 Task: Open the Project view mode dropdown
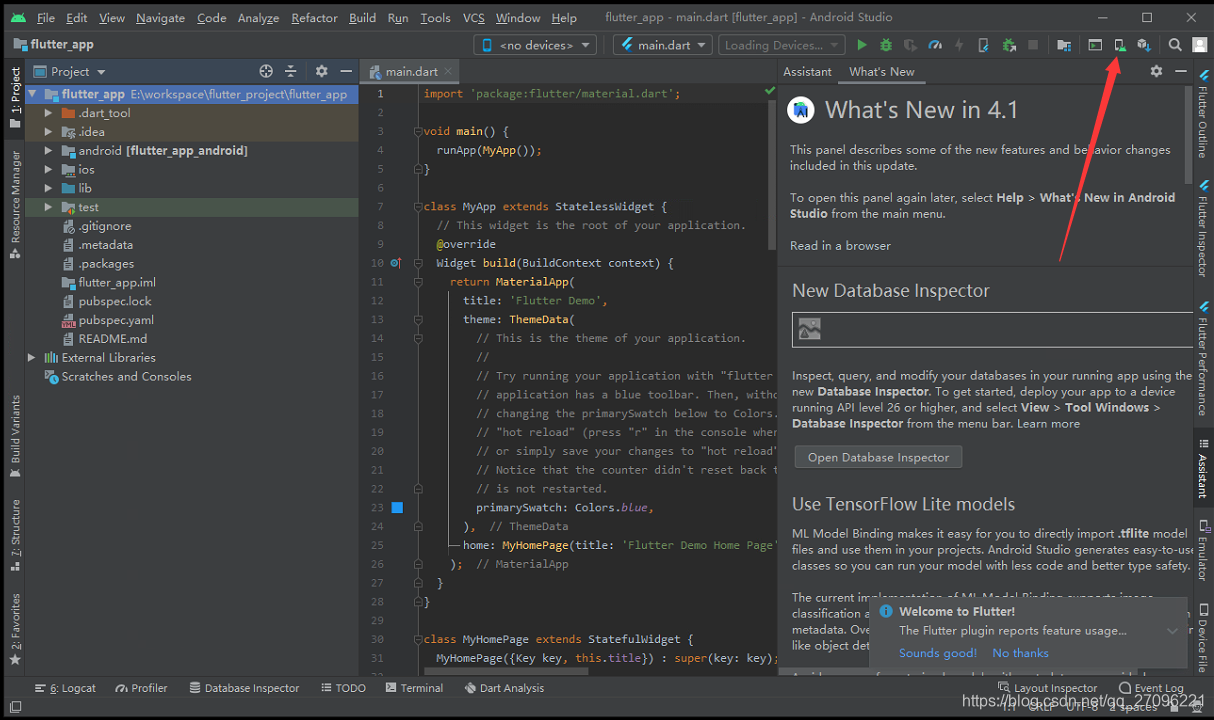tap(70, 71)
